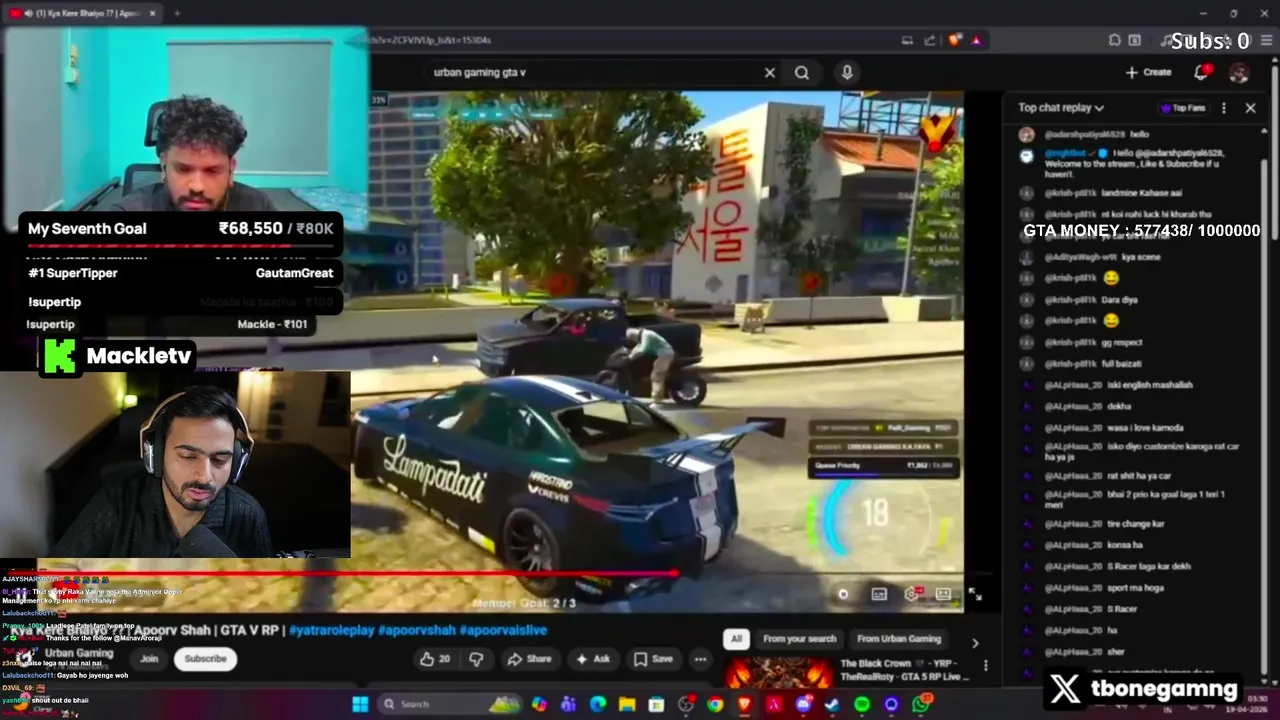This screenshot has width=1280, height=720.
Task: Open WhatsApp from the taskbar
Action: [919, 704]
